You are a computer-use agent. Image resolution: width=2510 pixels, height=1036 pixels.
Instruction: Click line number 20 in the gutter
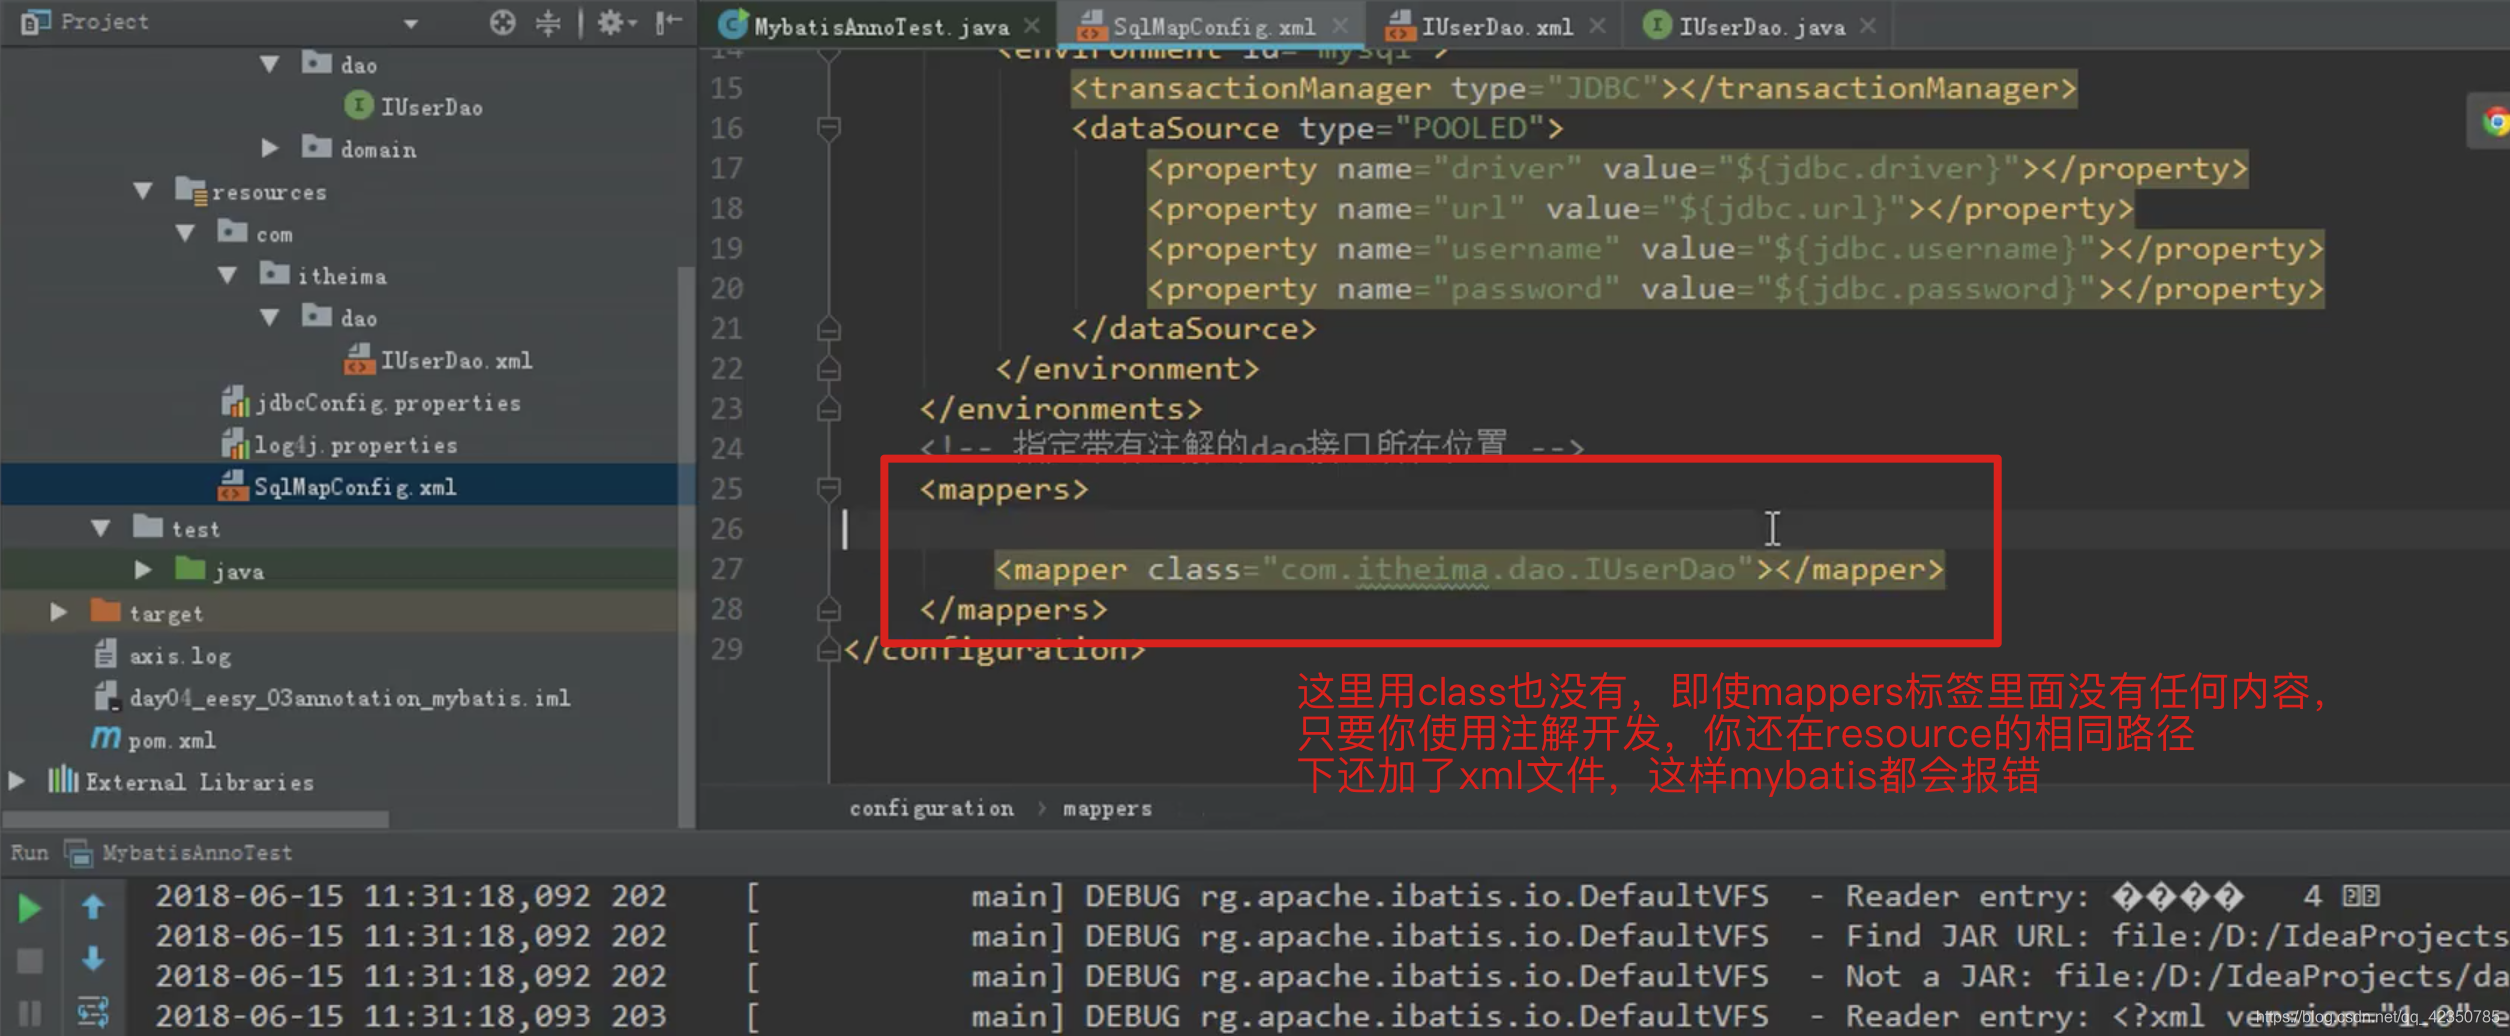[727, 289]
